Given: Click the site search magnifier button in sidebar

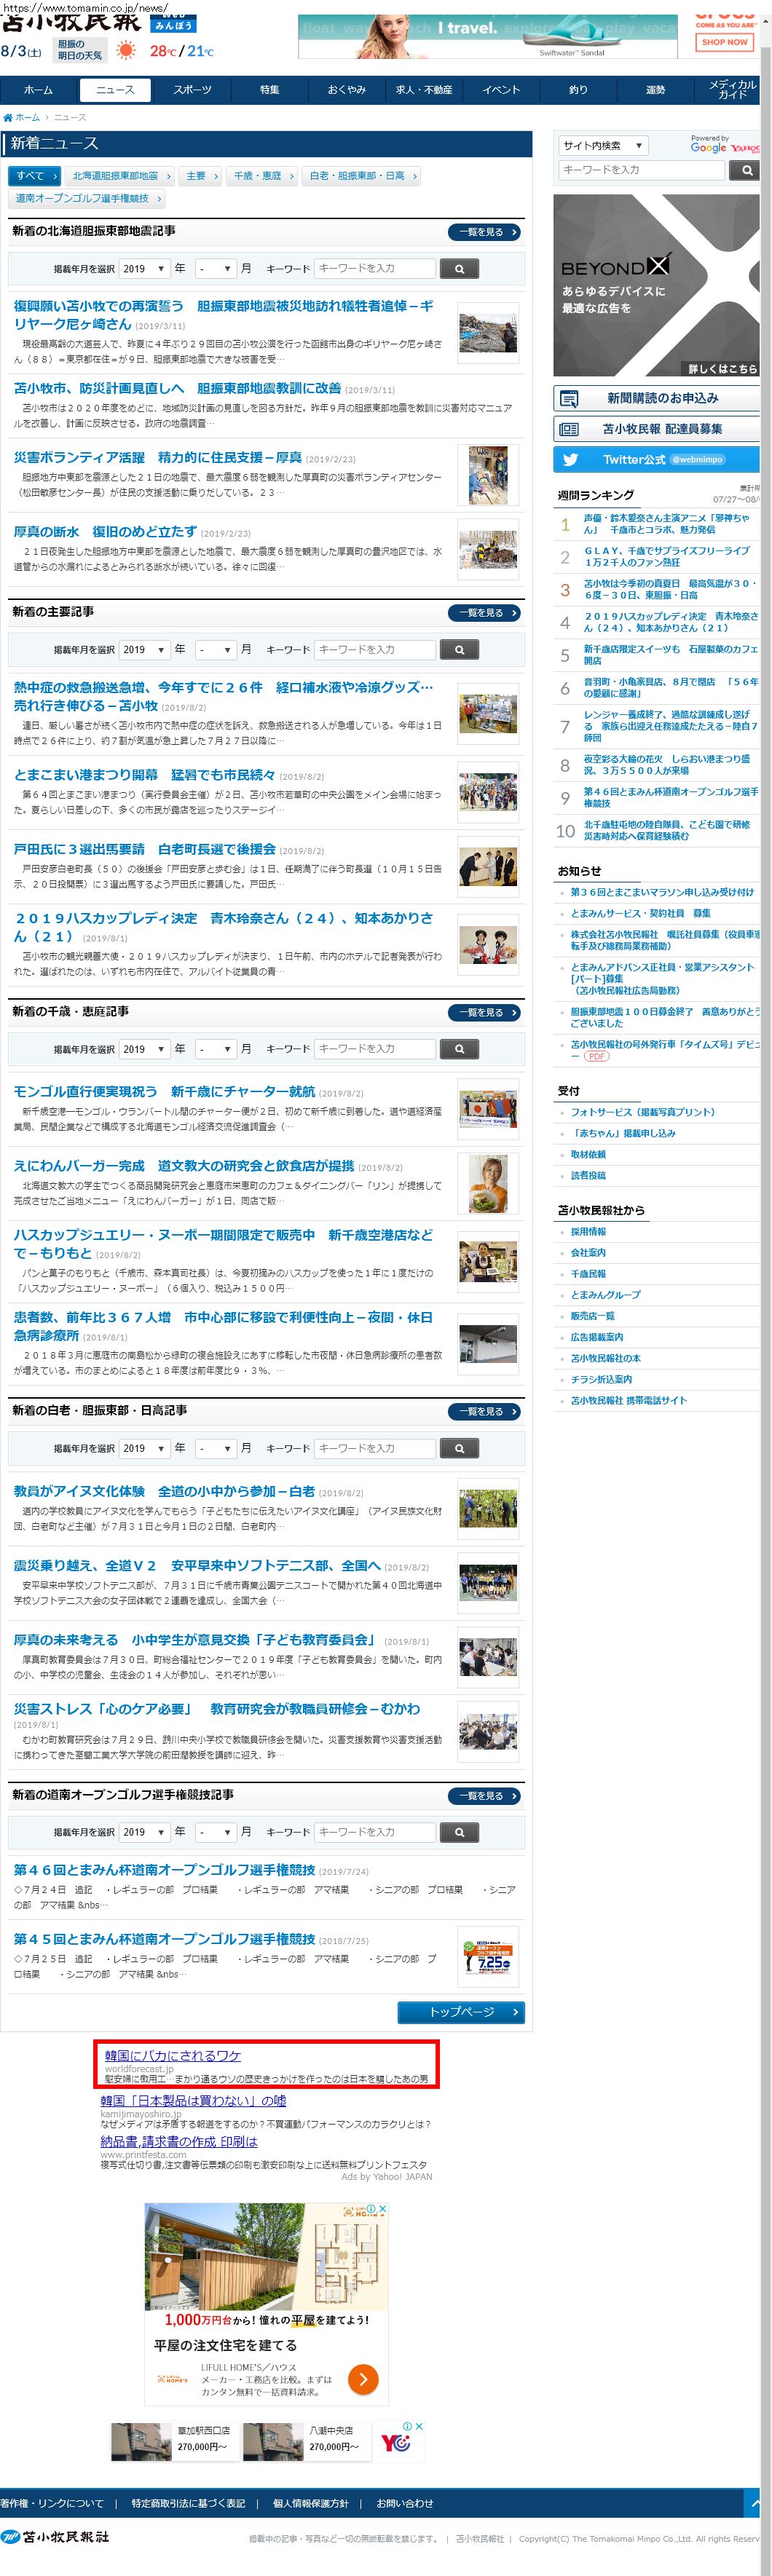Looking at the screenshot, I should click(746, 171).
